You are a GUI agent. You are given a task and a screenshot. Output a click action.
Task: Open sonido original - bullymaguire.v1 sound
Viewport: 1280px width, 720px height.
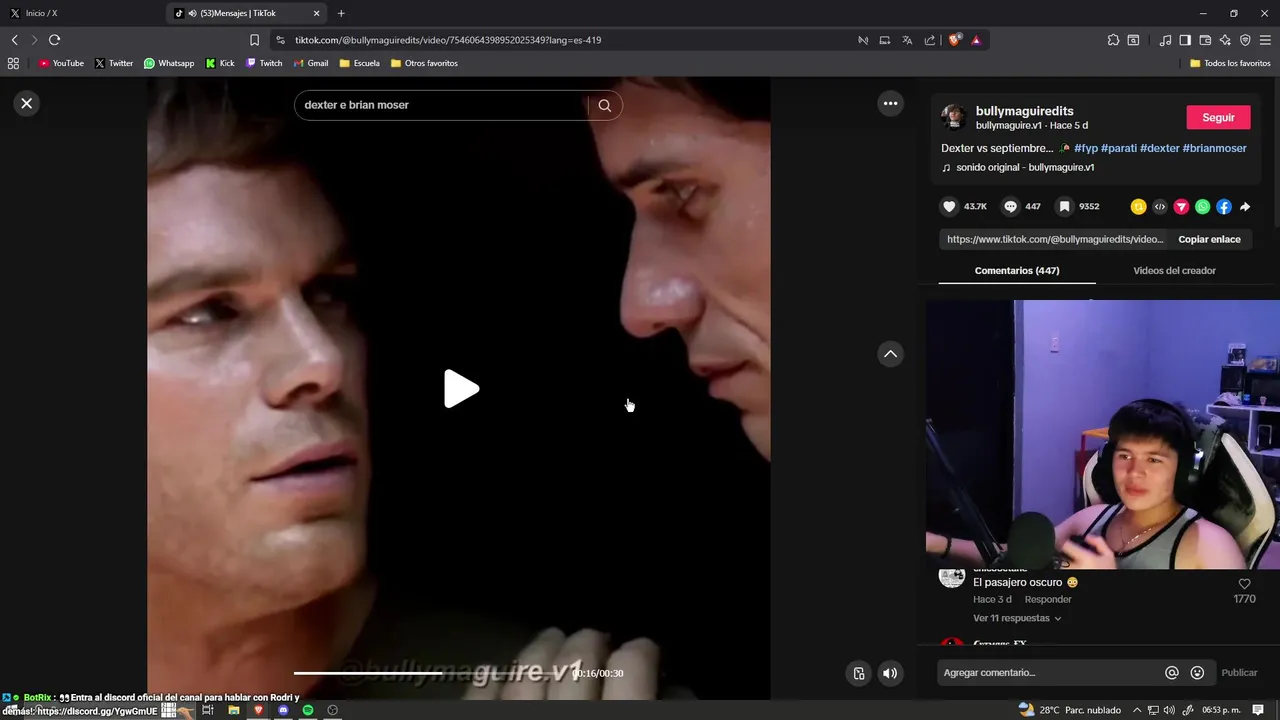[x=1025, y=167]
